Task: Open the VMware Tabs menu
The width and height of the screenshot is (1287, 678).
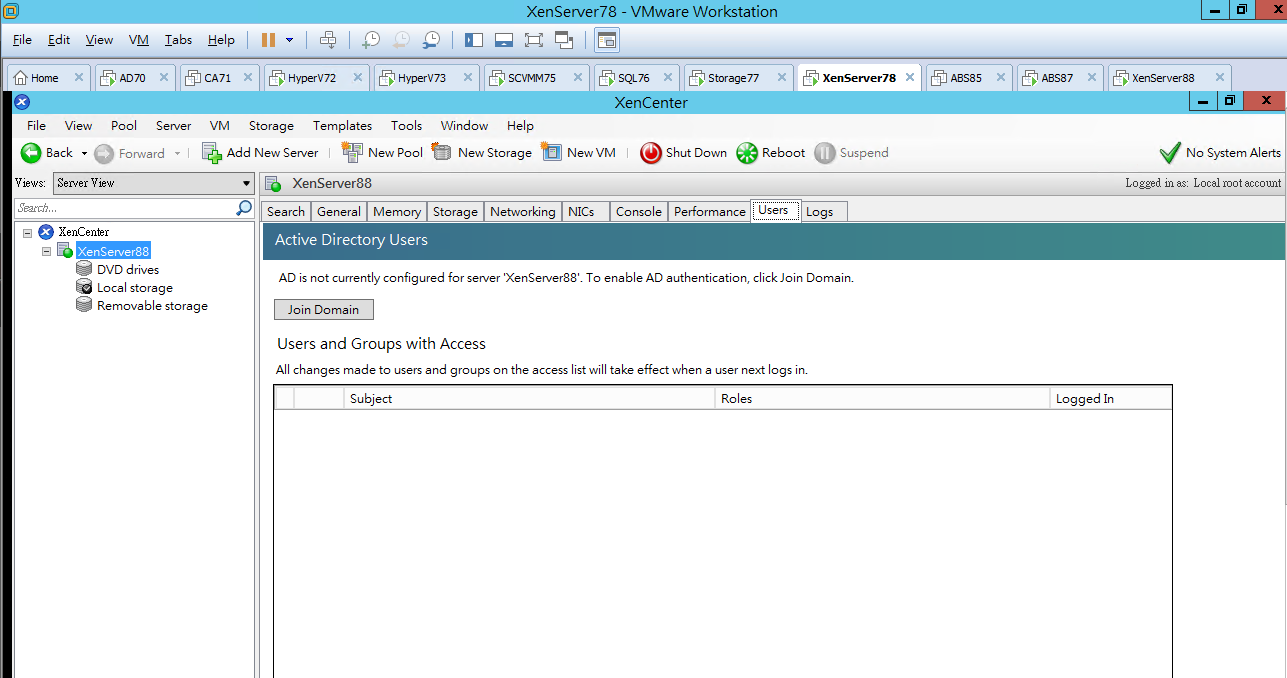Action: coord(178,40)
